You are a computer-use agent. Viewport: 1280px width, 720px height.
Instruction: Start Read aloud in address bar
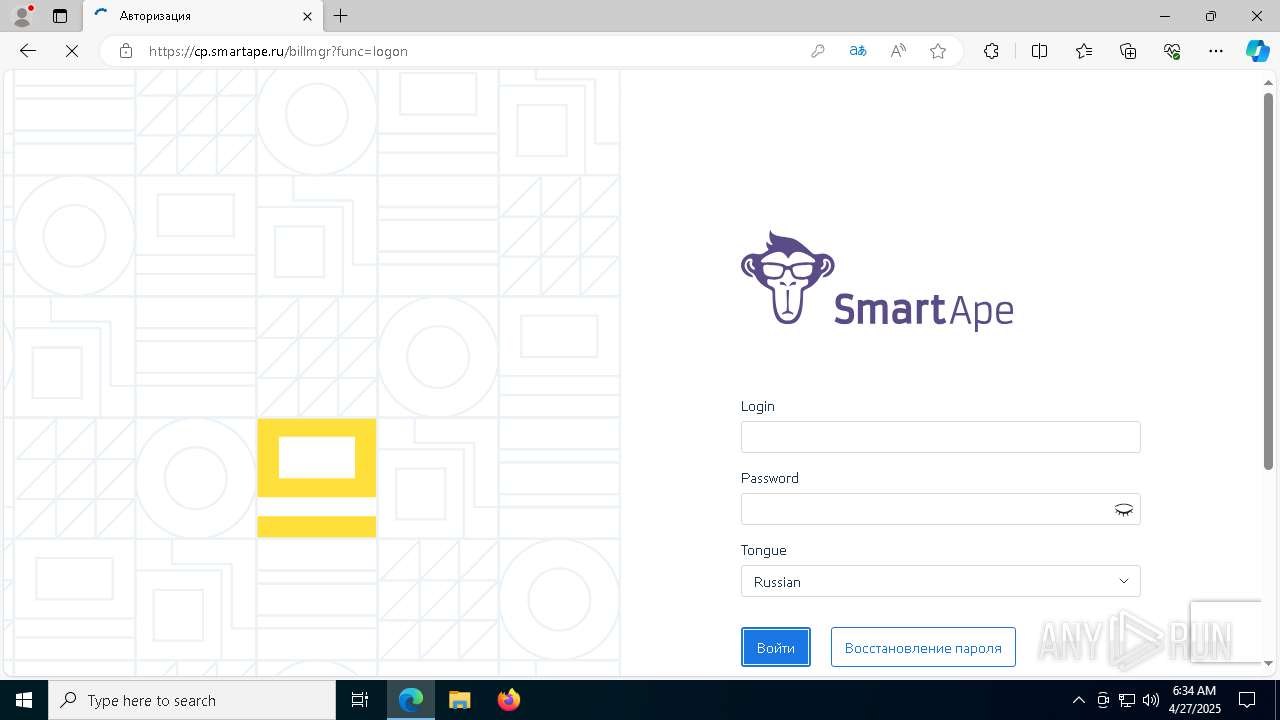coord(898,51)
